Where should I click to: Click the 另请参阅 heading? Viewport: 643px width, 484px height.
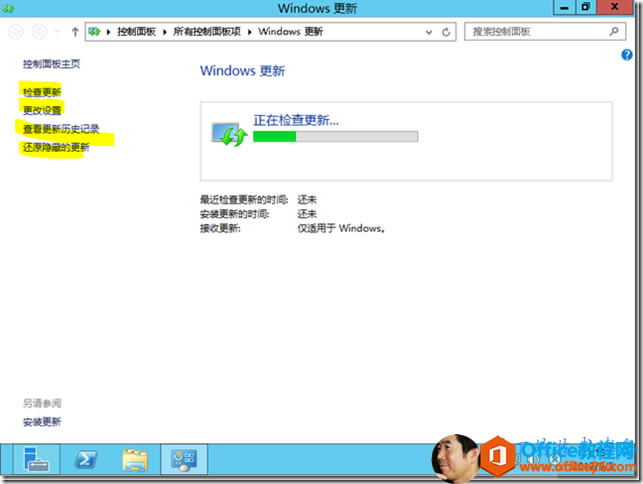[x=42, y=404]
